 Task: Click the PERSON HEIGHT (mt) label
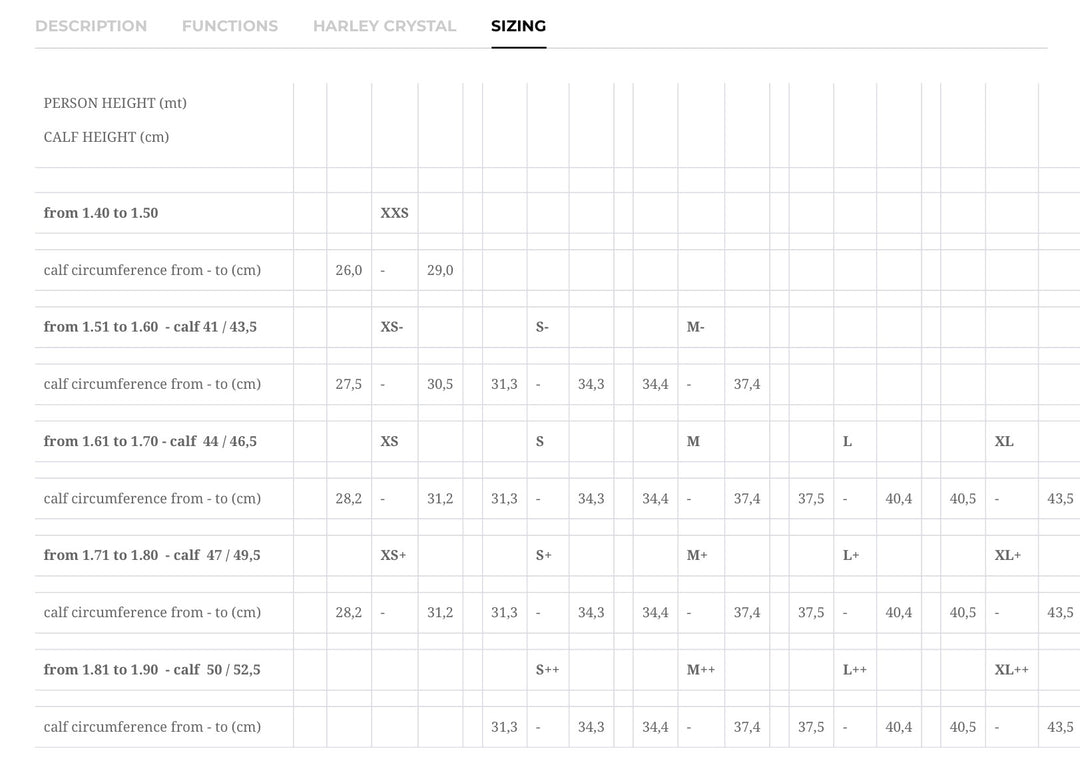115,103
